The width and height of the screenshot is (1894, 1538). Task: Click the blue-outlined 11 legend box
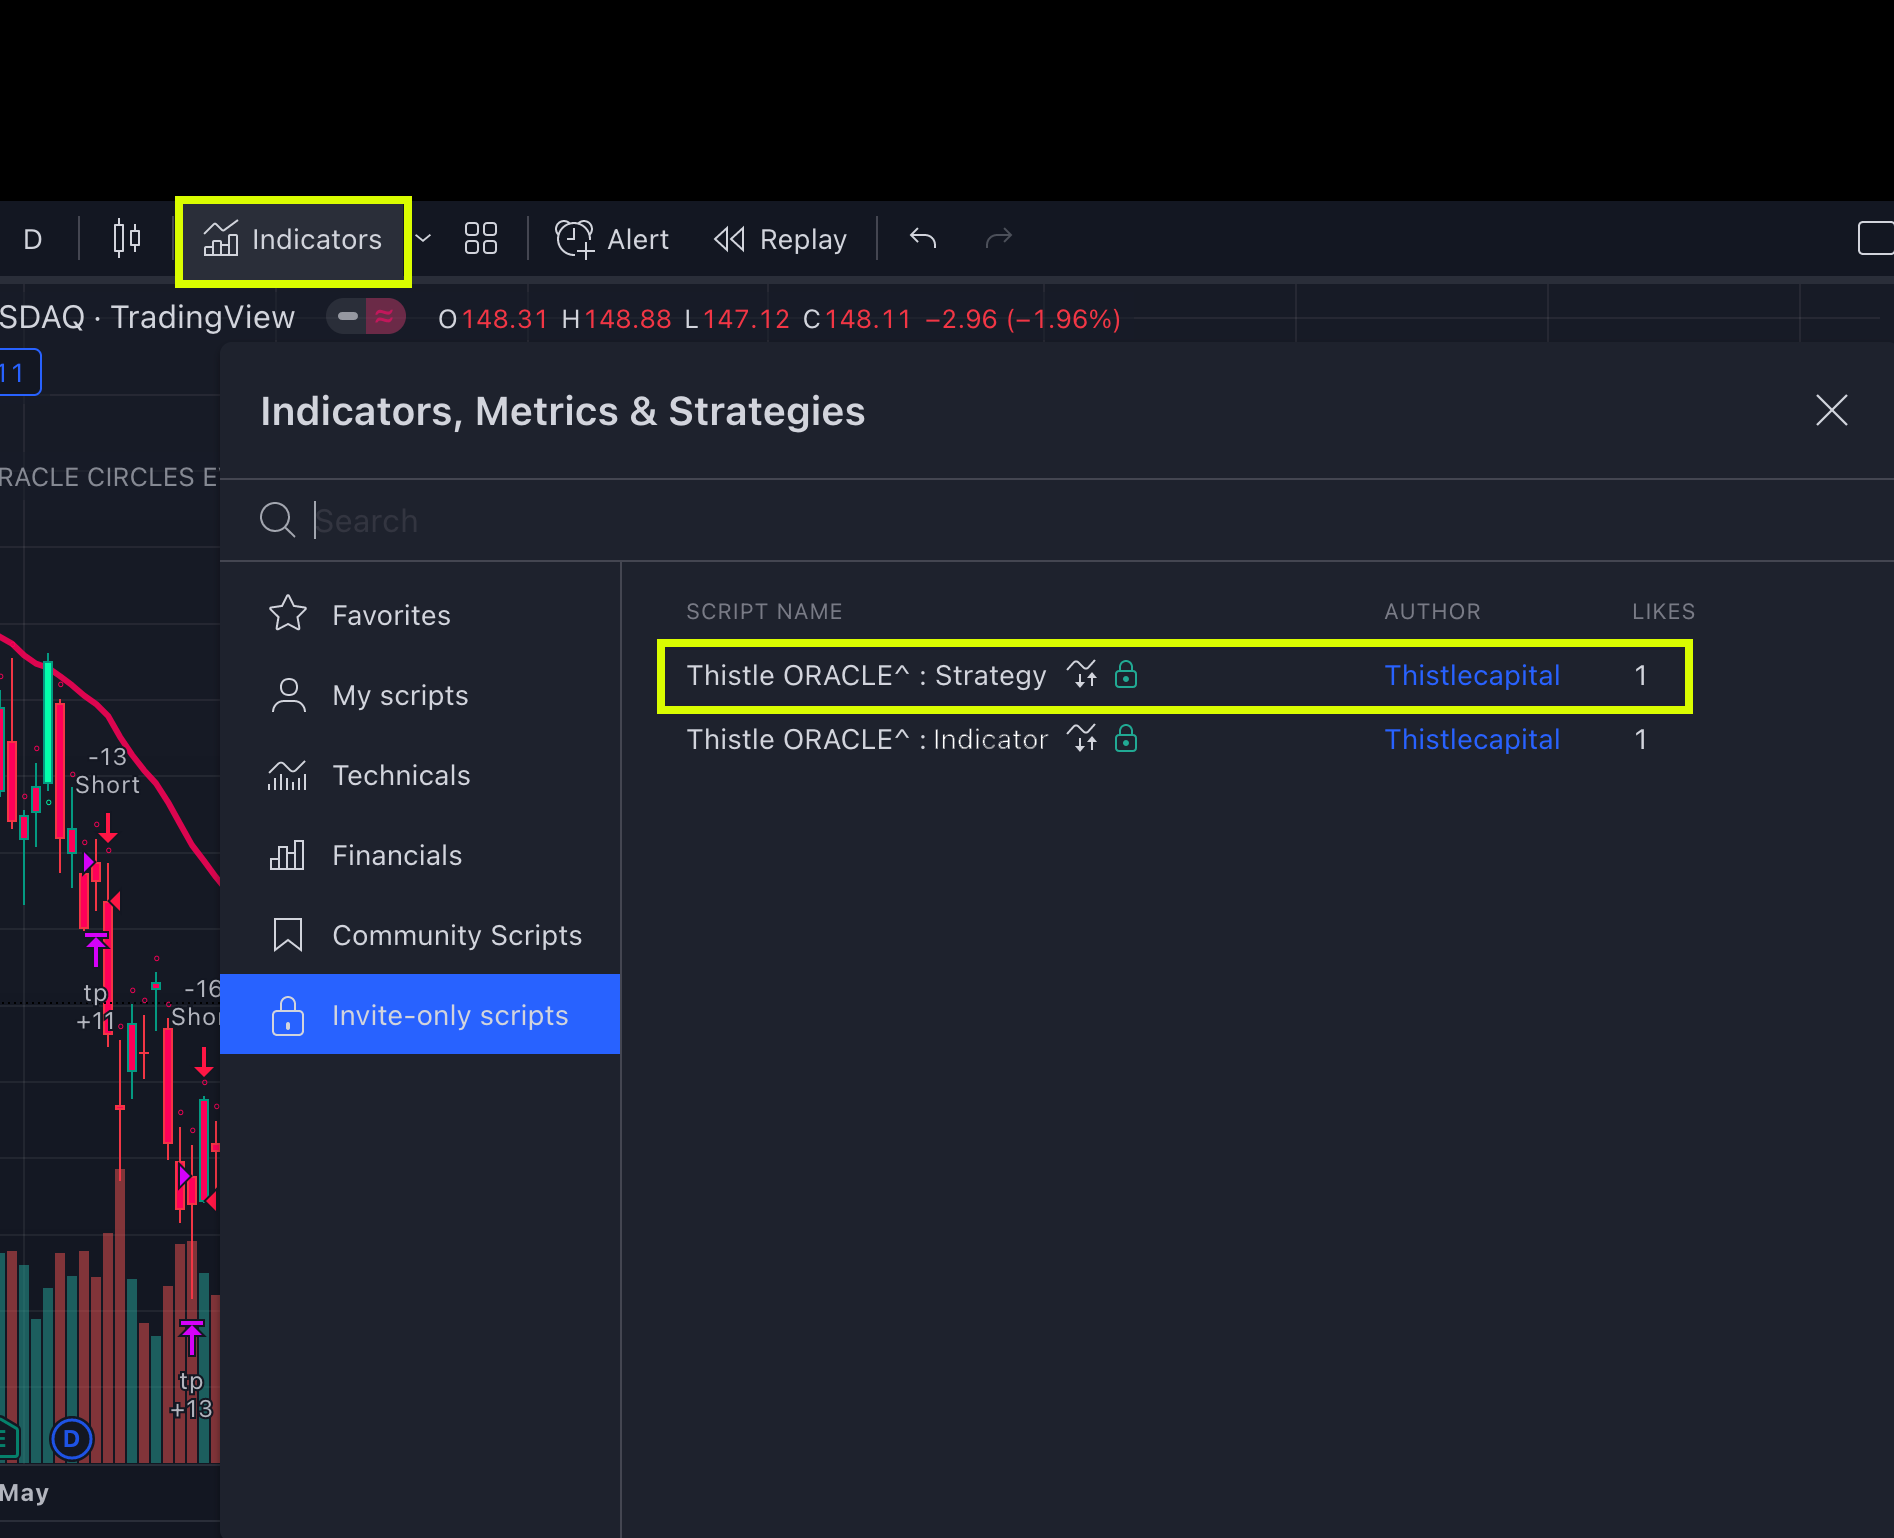coord(19,373)
